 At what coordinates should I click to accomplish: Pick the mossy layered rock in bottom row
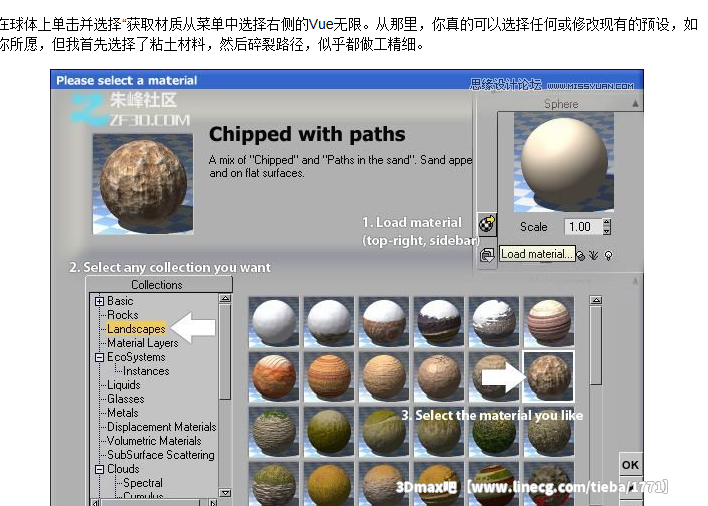click(274, 484)
